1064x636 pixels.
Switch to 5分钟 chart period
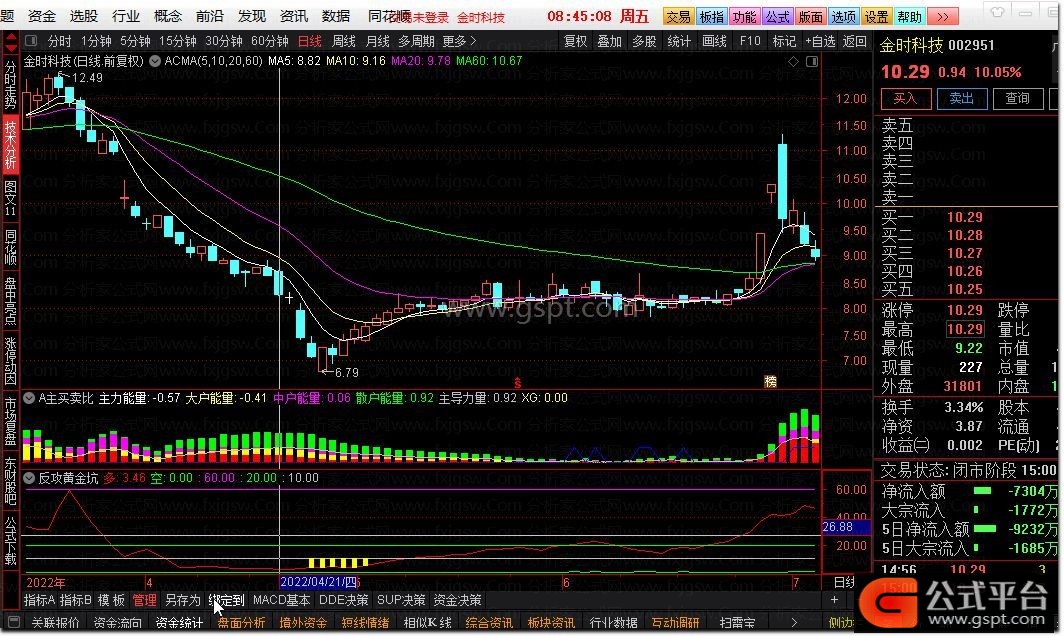click(135, 41)
